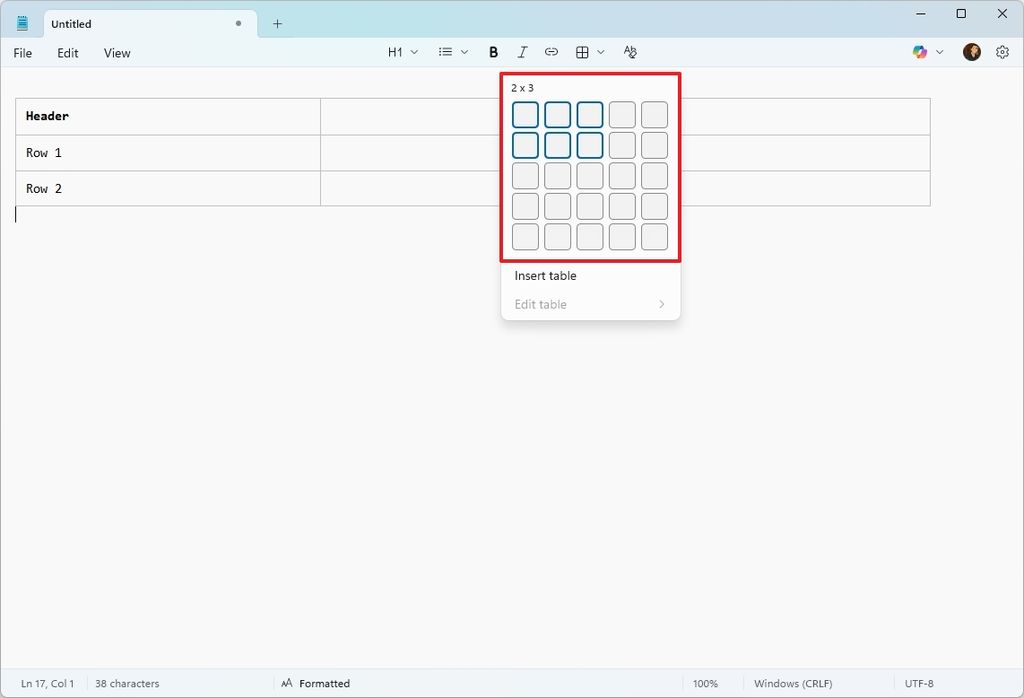Click the table icon in the toolbar
This screenshot has height=698, width=1024.
(583, 51)
